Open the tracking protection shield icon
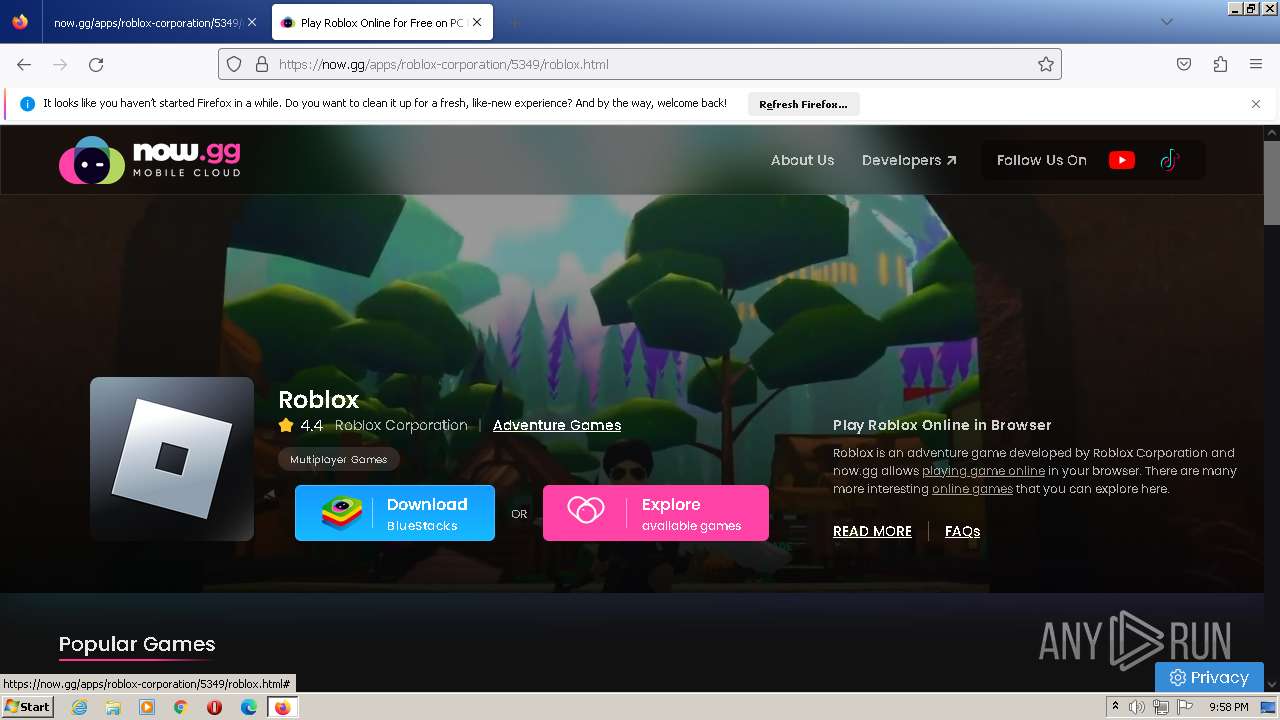The image size is (1280, 720). click(x=234, y=64)
